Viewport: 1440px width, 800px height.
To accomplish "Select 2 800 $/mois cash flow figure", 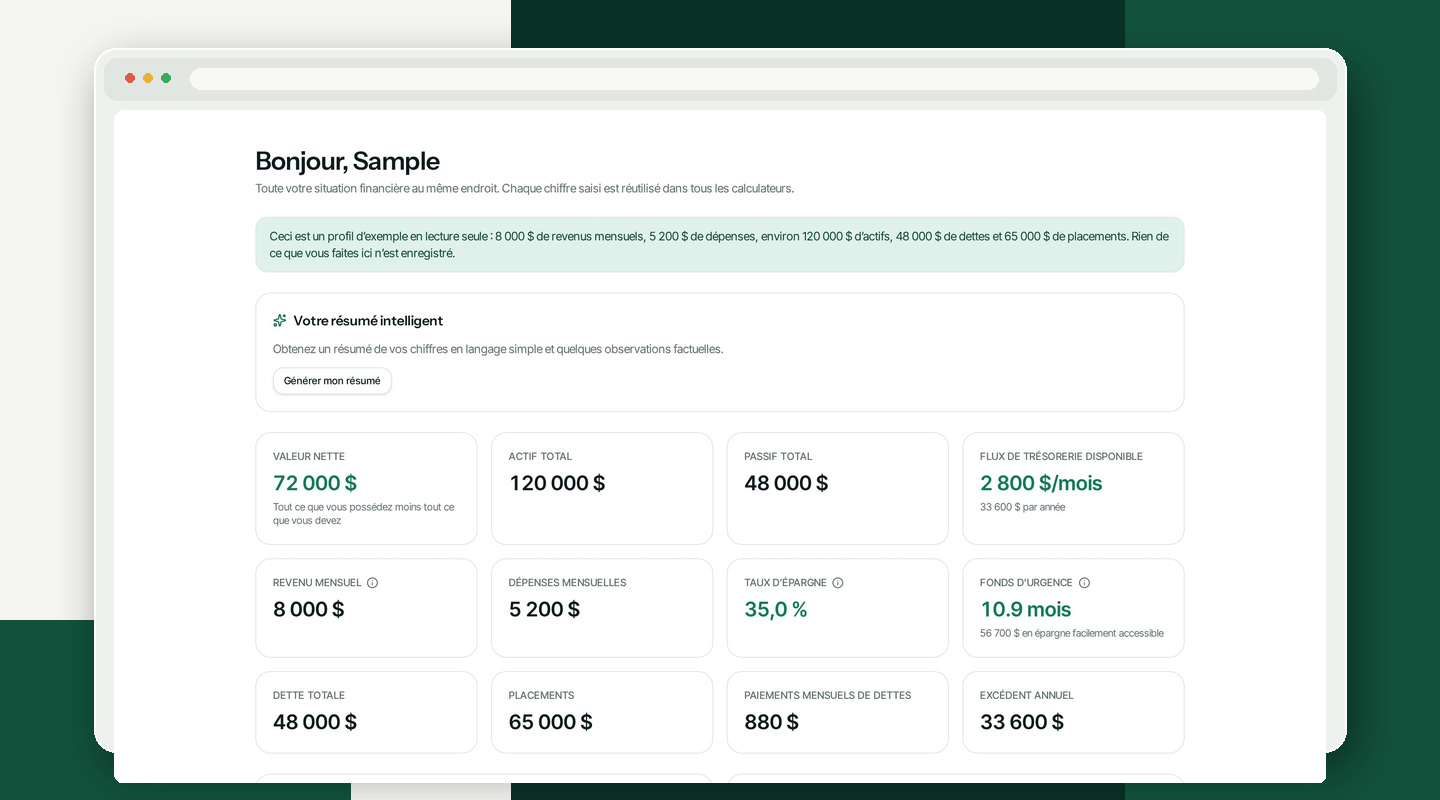I will coord(1041,483).
